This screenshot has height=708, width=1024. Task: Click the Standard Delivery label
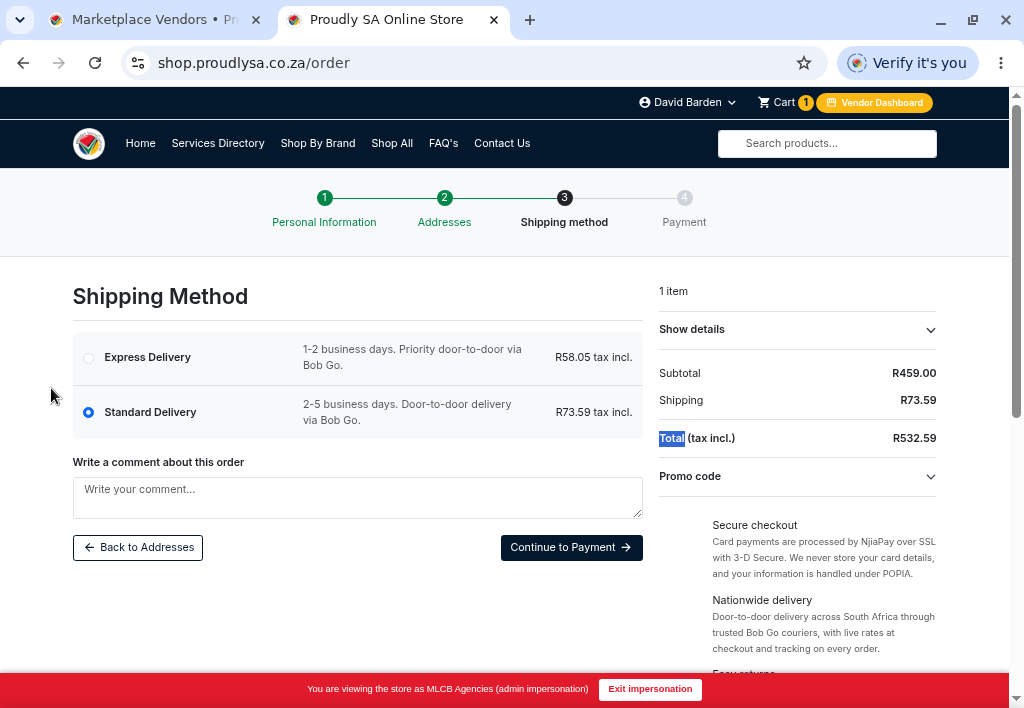click(x=150, y=412)
